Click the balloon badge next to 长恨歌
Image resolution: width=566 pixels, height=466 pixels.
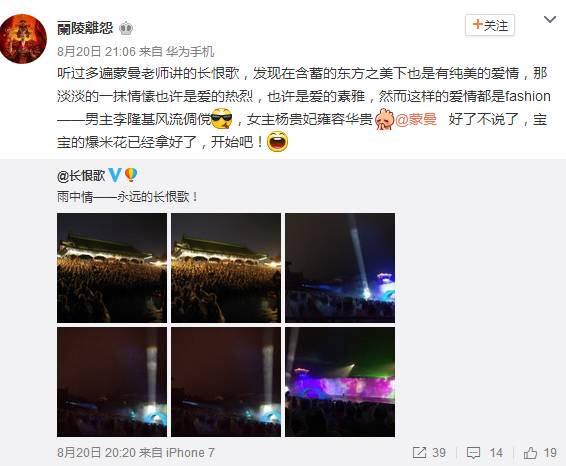(131, 175)
